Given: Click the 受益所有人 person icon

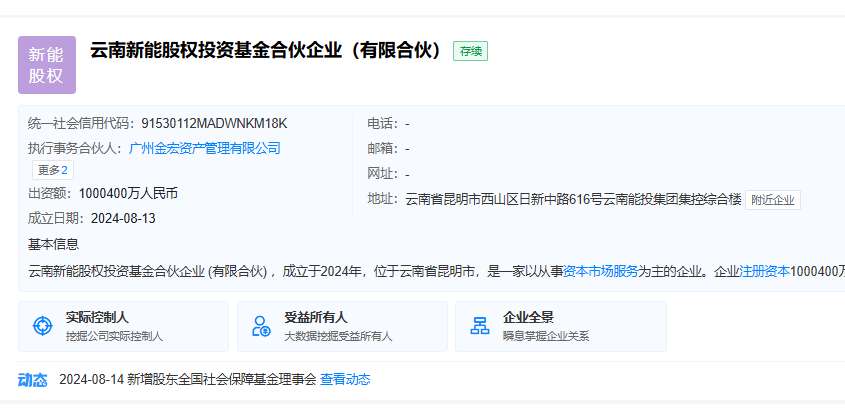Looking at the screenshot, I should pos(261,326).
